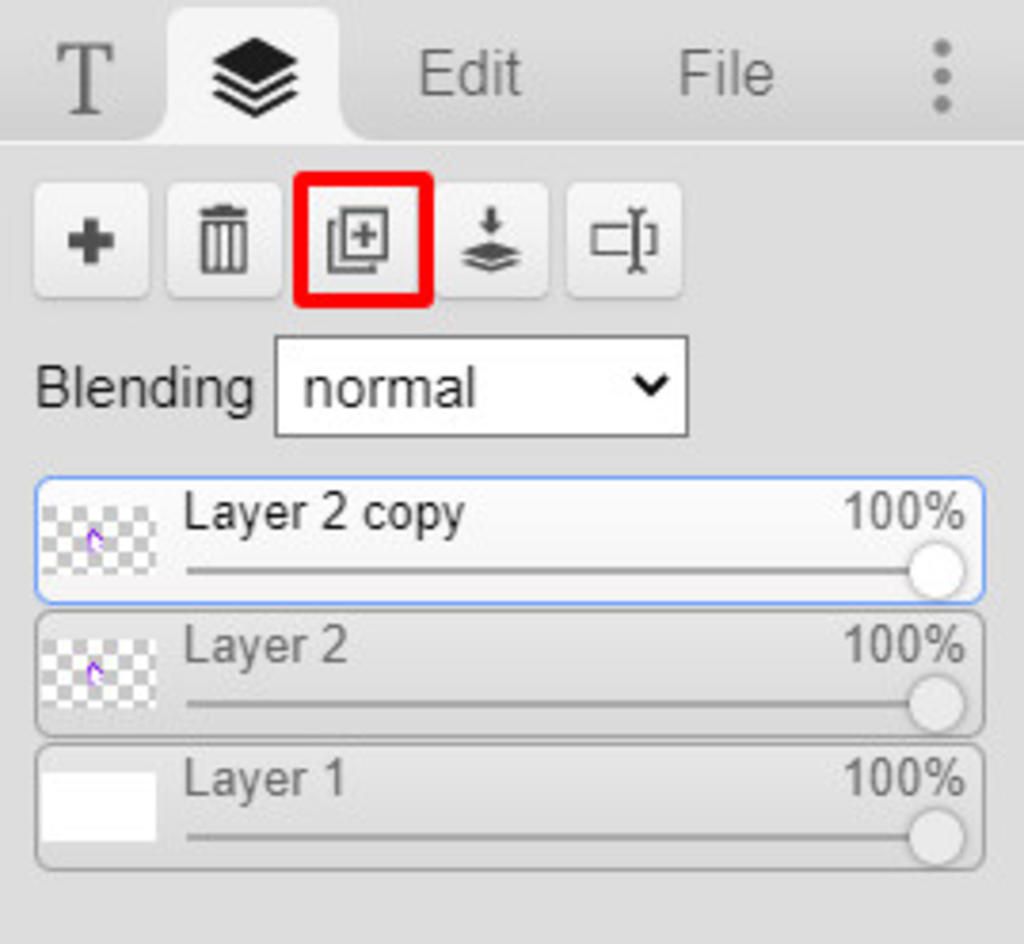Open the three-dot more options menu
The height and width of the screenshot is (944, 1024).
pyautogui.click(x=942, y=76)
